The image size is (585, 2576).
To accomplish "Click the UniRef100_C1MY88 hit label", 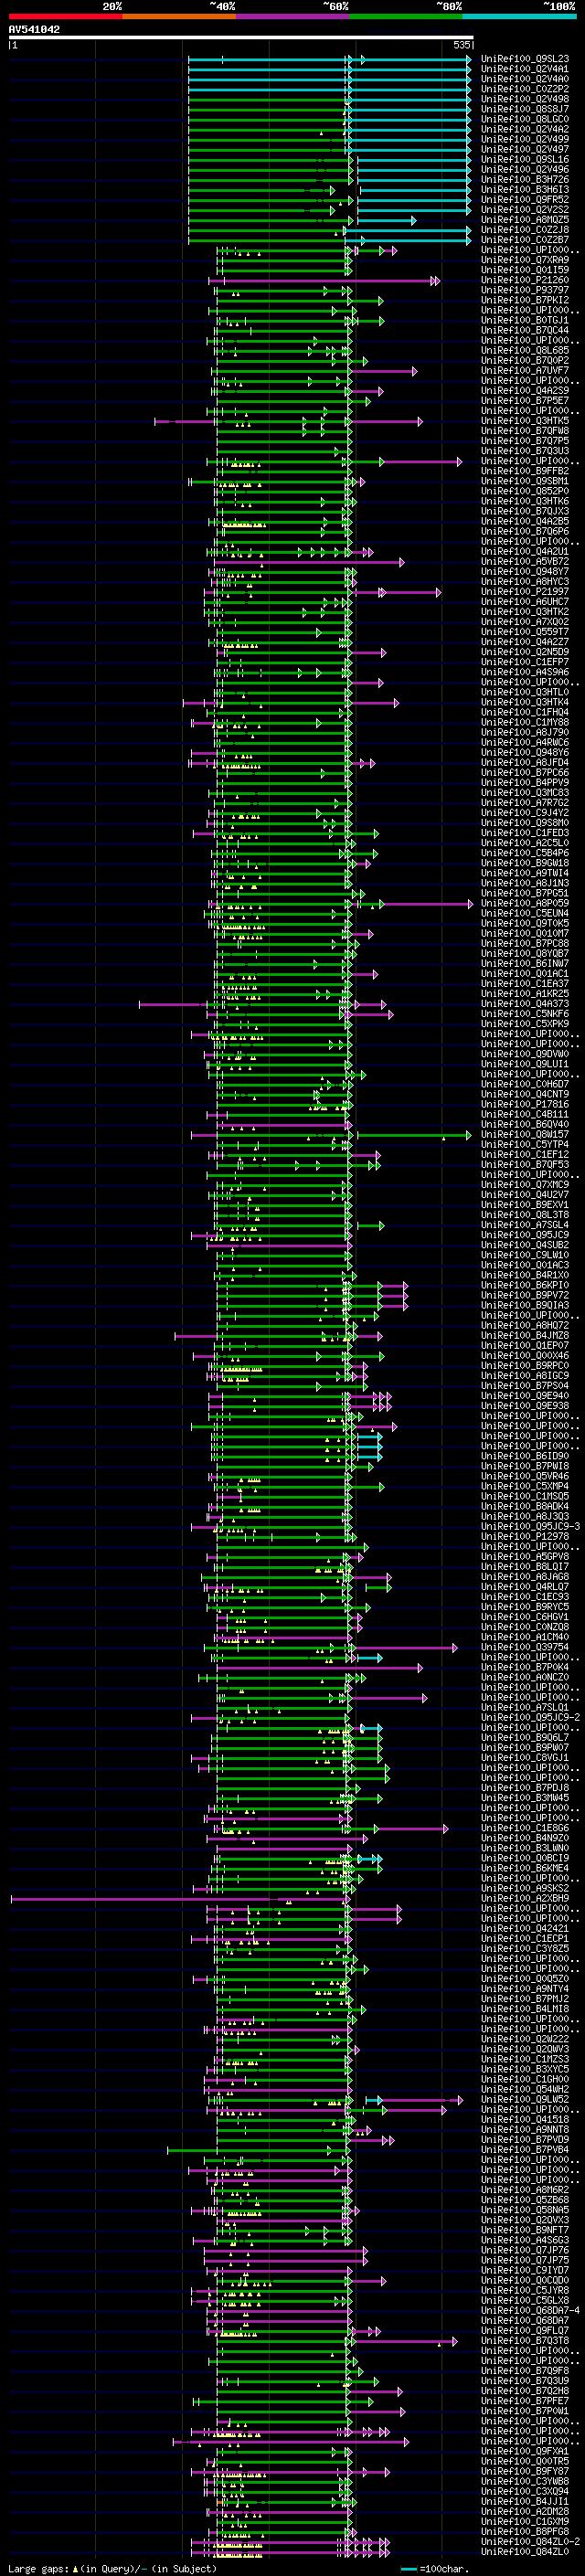I will [x=525, y=722].
